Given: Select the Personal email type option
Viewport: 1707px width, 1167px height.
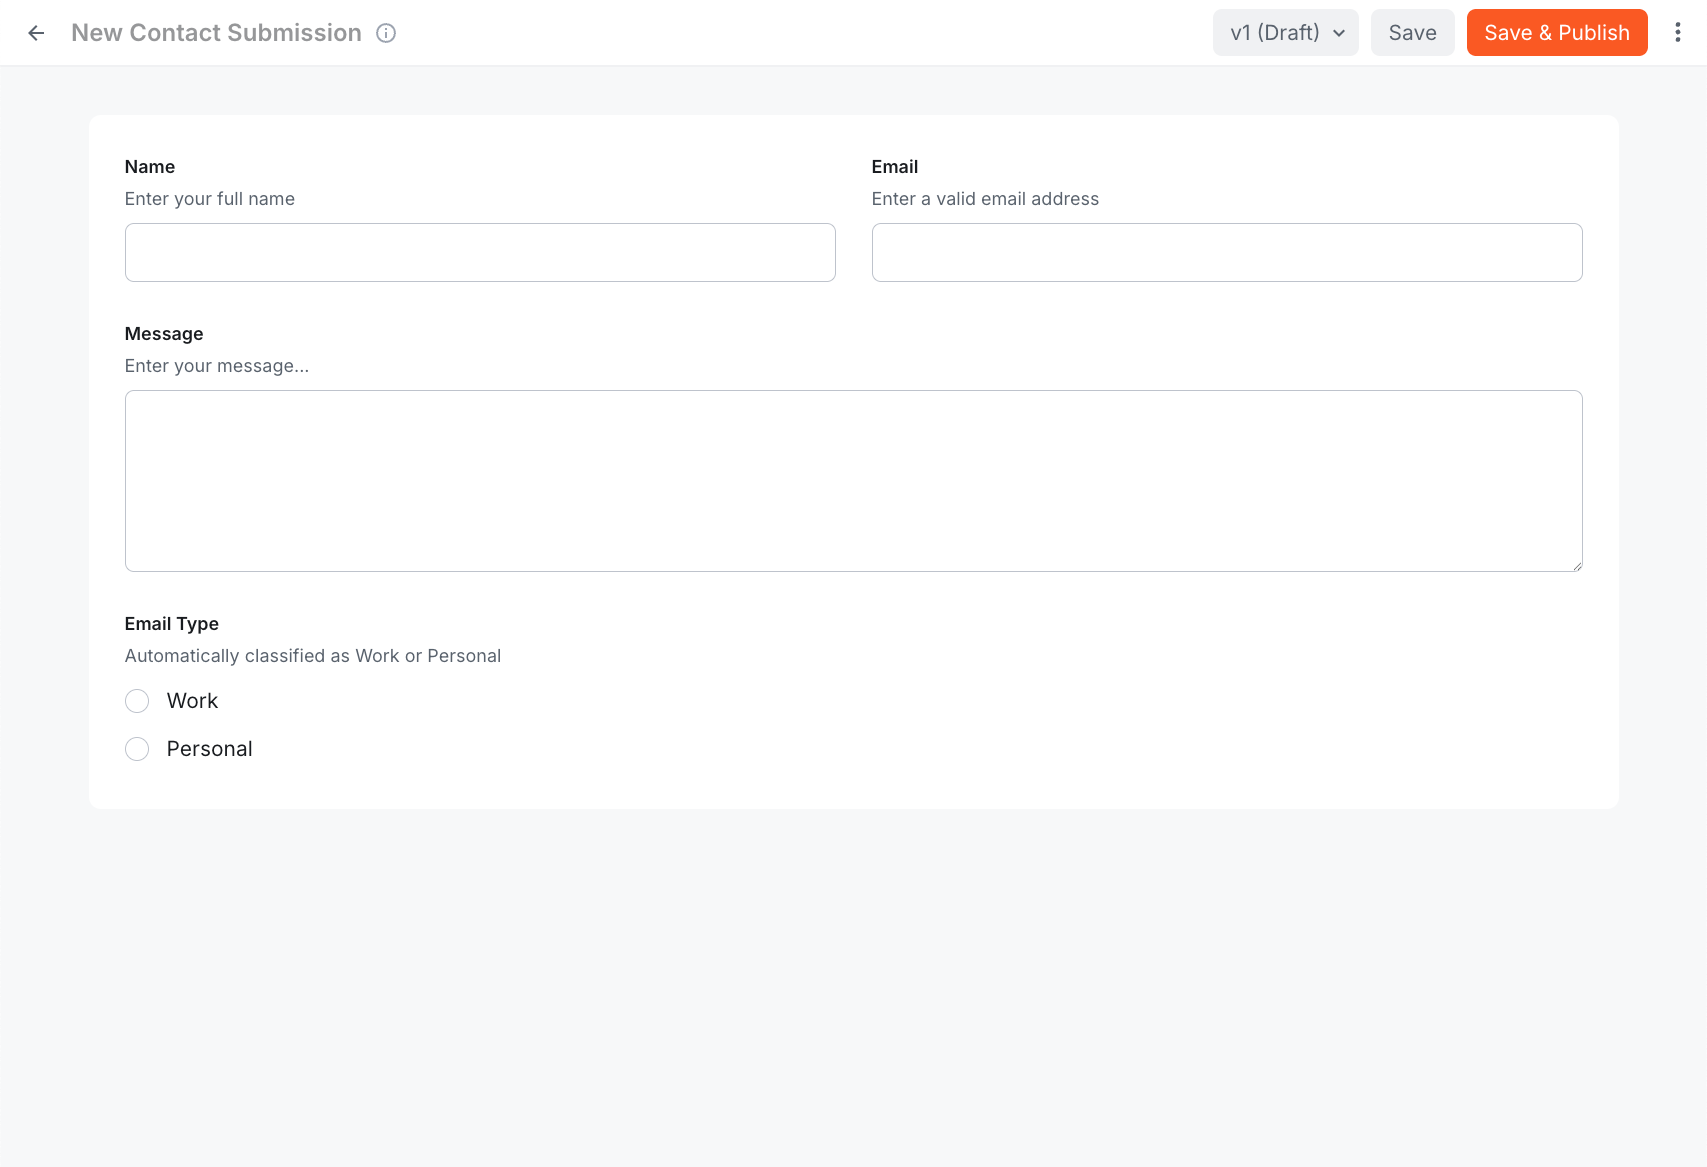Looking at the screenshot, I should point(137,748).
